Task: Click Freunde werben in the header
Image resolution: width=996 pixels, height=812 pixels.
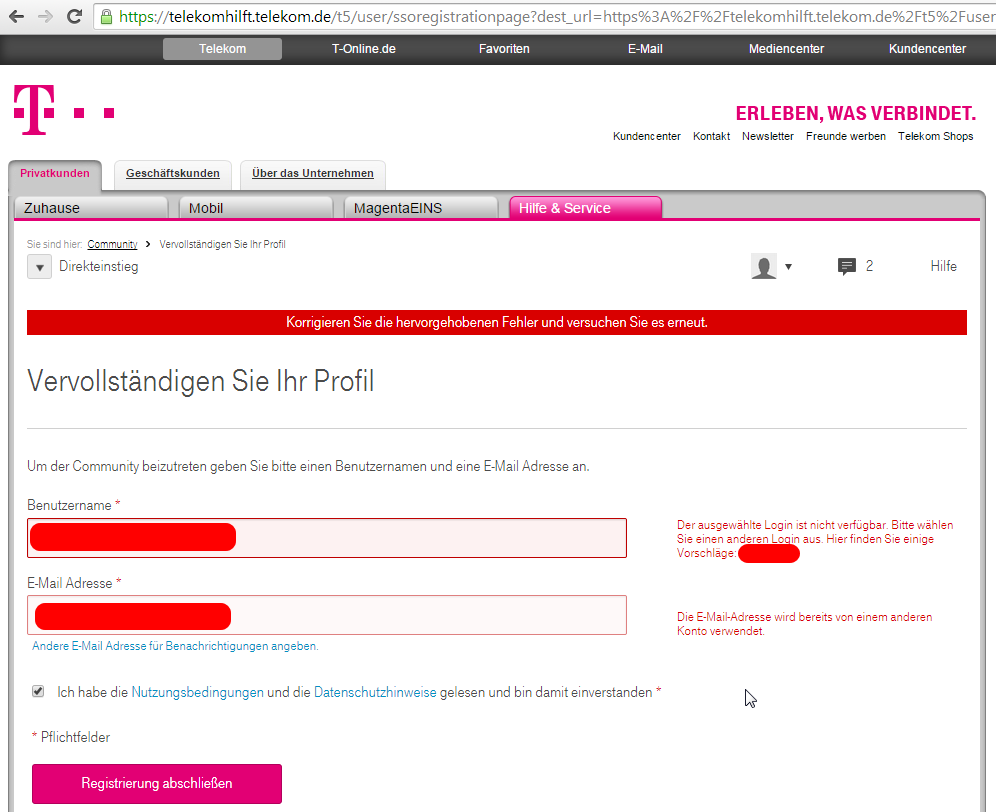Action: click(x=845, y=136)
